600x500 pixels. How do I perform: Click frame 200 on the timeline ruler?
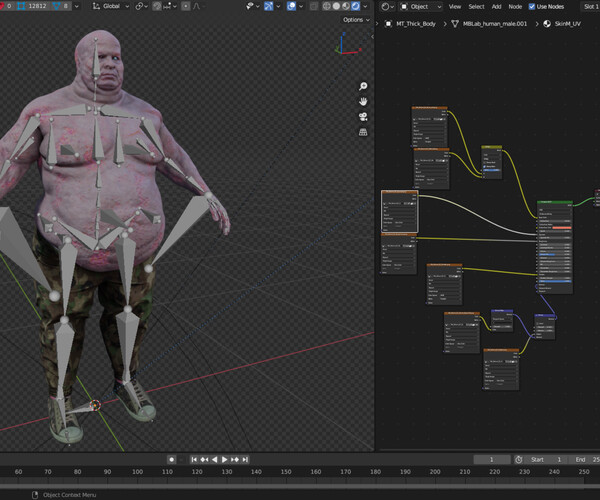[435, 472]
